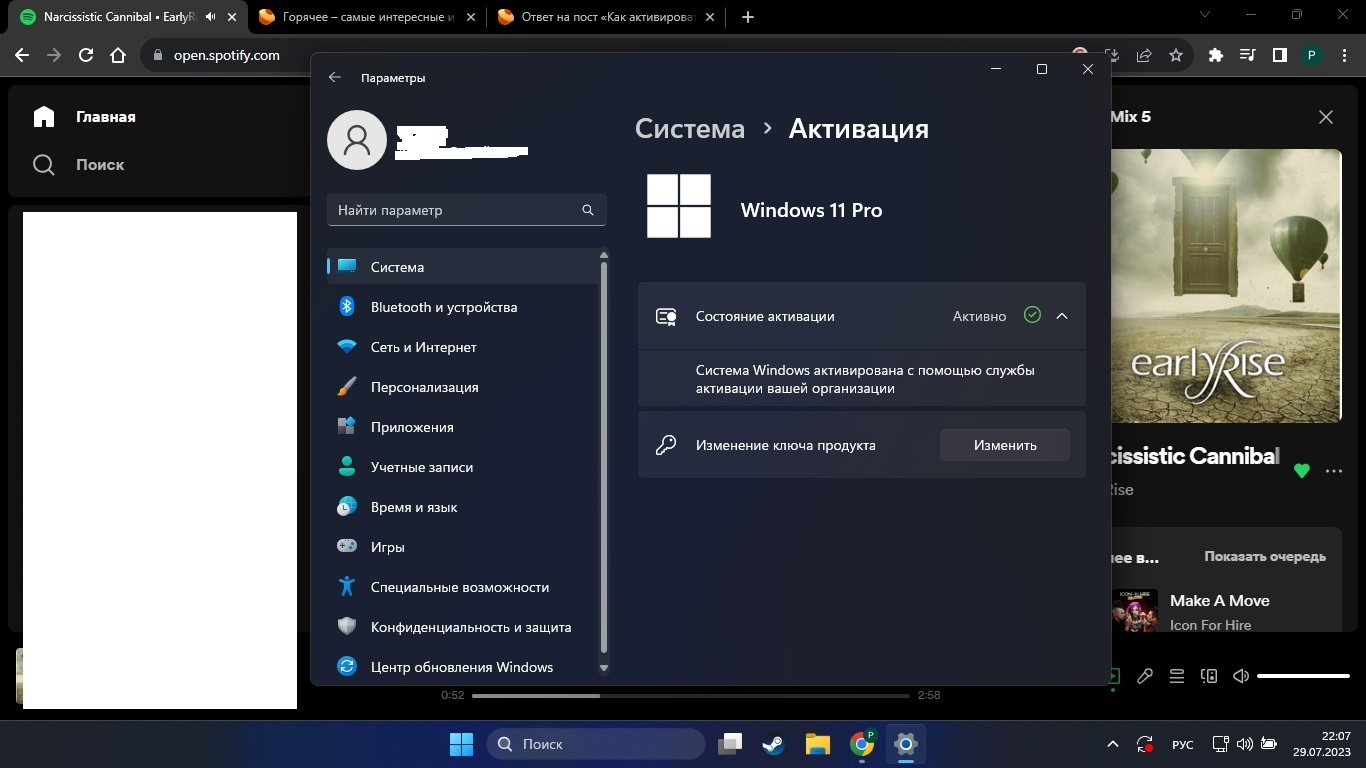The height and width of the screenshot is (768, 1366).
Task: Select Система in the settings sidebar
Action: 463,267
